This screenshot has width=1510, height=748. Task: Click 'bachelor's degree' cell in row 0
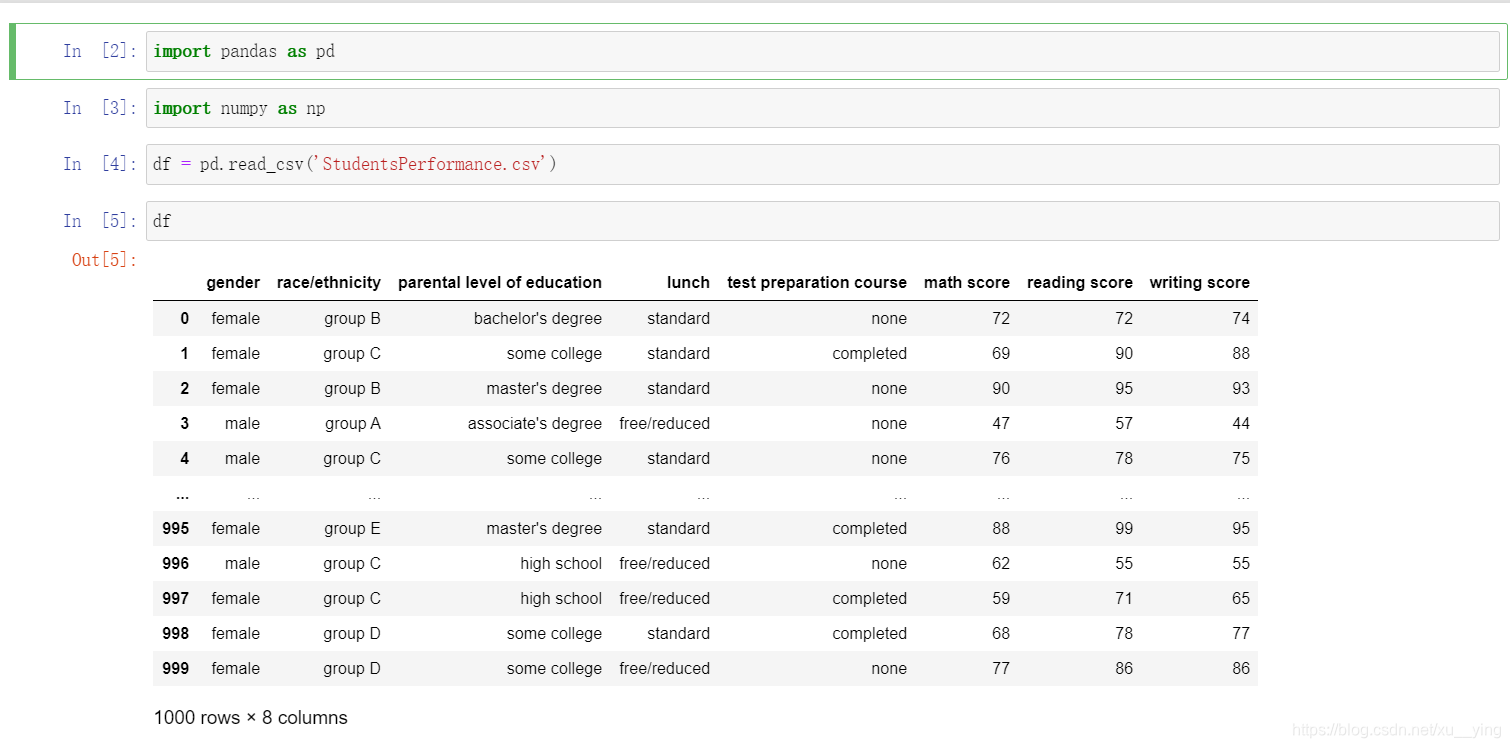[x=538, y=319]
